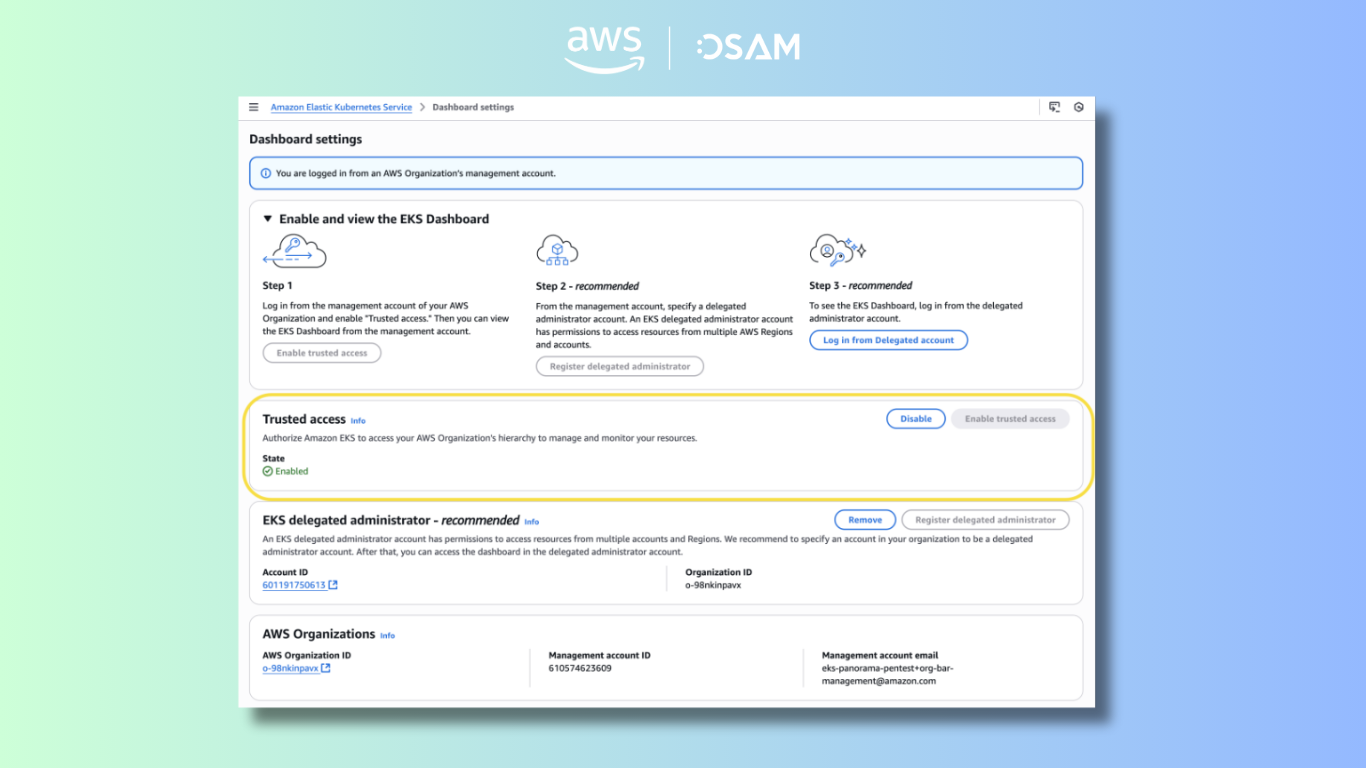The width and height of the screenshot is (1366, 768).
Task: Click Register delegated administrator under Step 2
Action: click(x=620, y=367)
